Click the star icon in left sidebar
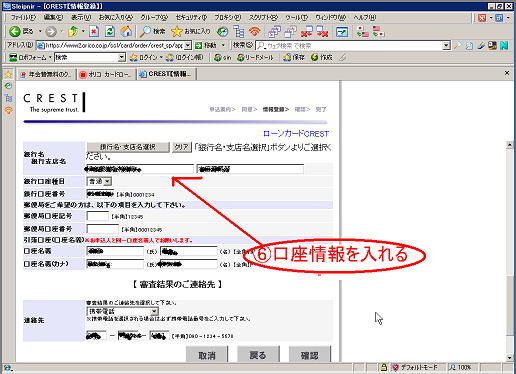The height and width of the screenshot is (374, 516). (8, 75)
